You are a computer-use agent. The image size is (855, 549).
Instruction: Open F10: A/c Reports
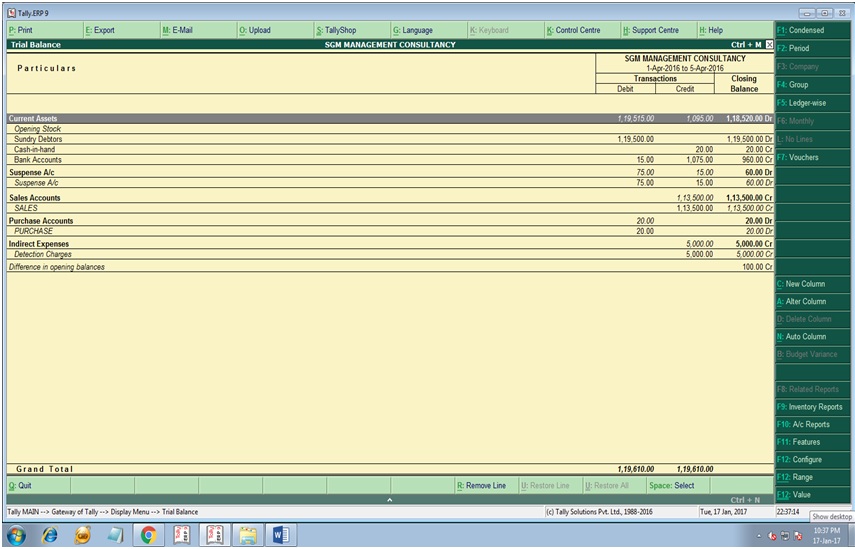pyautogui.click(x=812, y=425)
